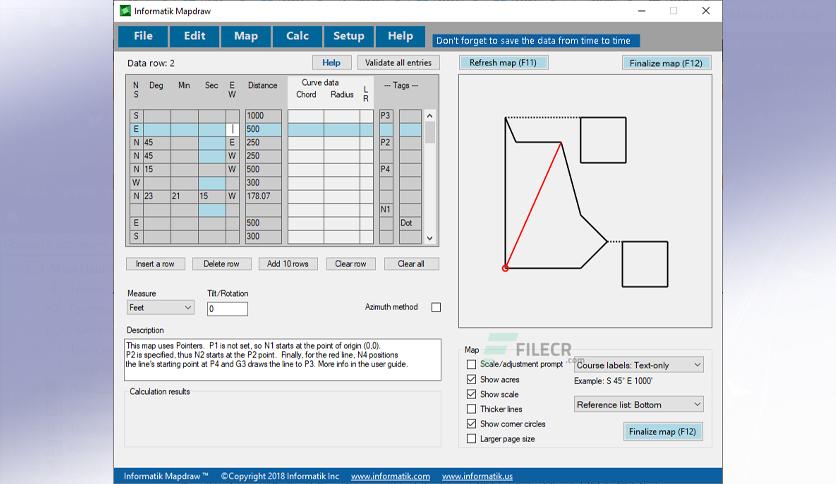The height and width of the screenshot is (484, 836).
Task: Click the Deg cell with 15
Action: click(x=157, y=169)
